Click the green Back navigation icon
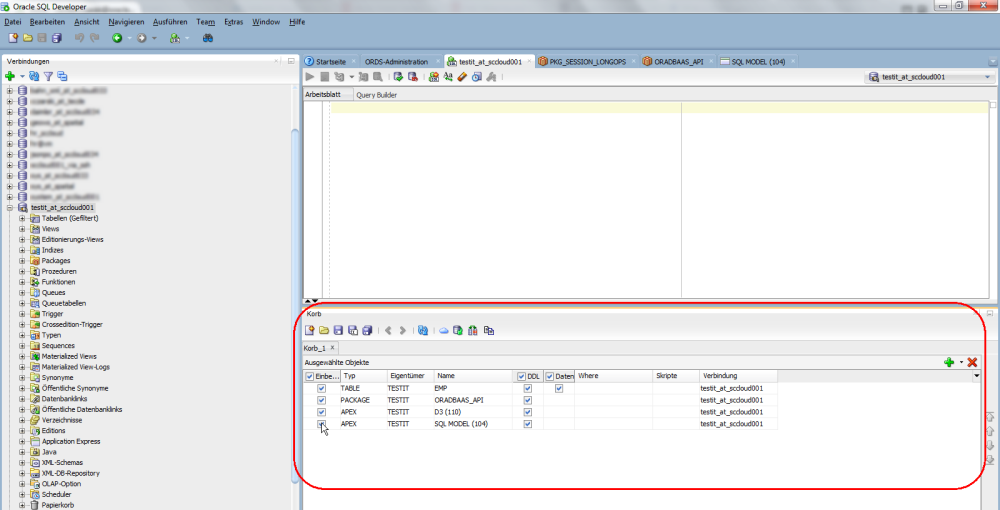 (x=117, y=38)
